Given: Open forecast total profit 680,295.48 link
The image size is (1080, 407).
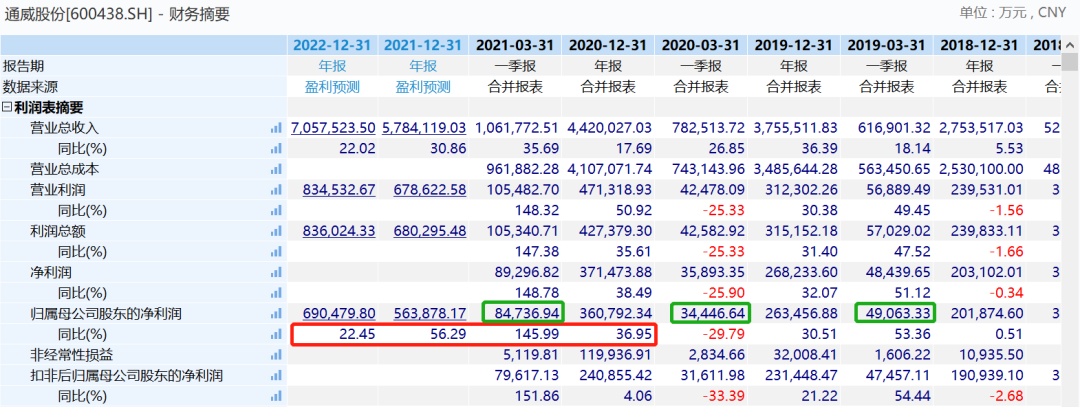Looking at the screenshot, I should coord(430,231).
